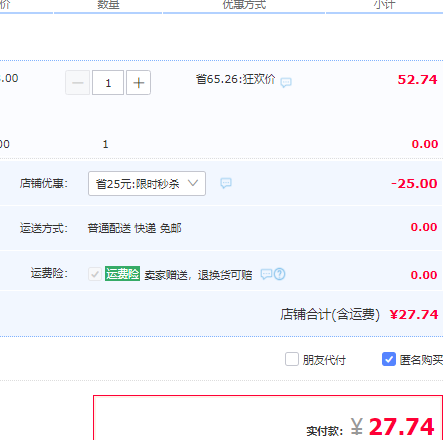The height and width of the screenshot is (440, 443).
Task: Click the green 运费险 badge
Action: 122,274
